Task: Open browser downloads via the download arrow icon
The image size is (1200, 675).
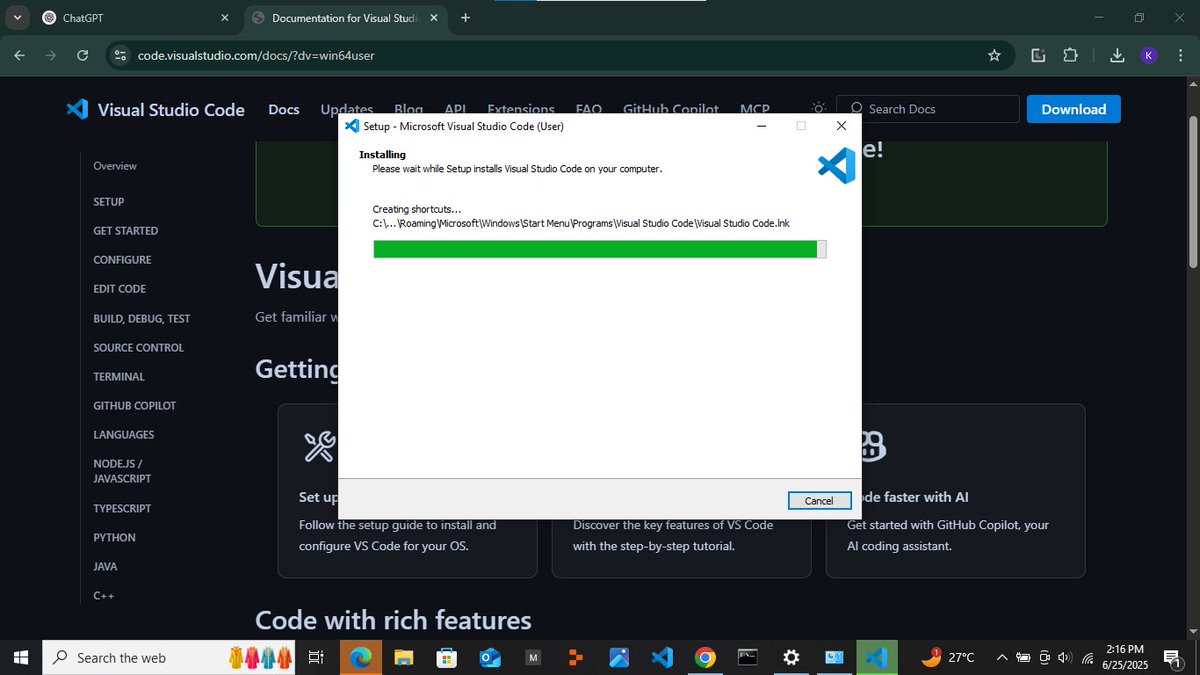Action: pos(1117,56)
